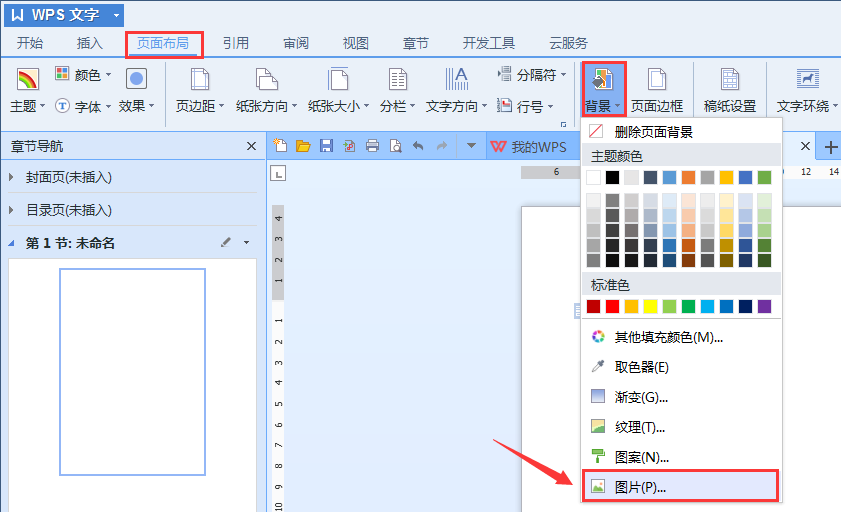Open the 分隔符 breaks dropdown
Image resolution: width=841 pixels, height=512 pixels.
532,75
